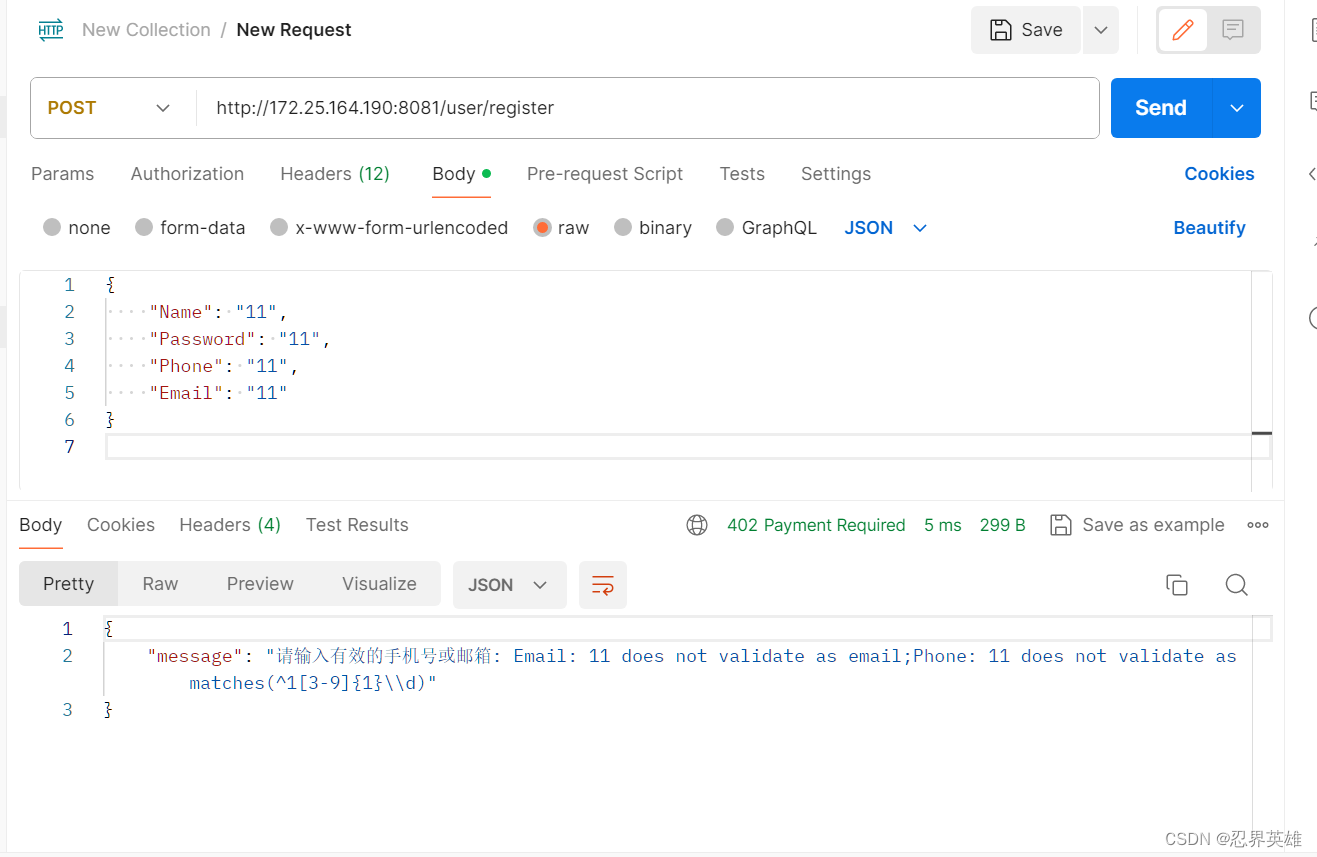Click the floppy icon on Save as example
Viewport: 1317px width, 857px height.
[x=1061, y=525]
